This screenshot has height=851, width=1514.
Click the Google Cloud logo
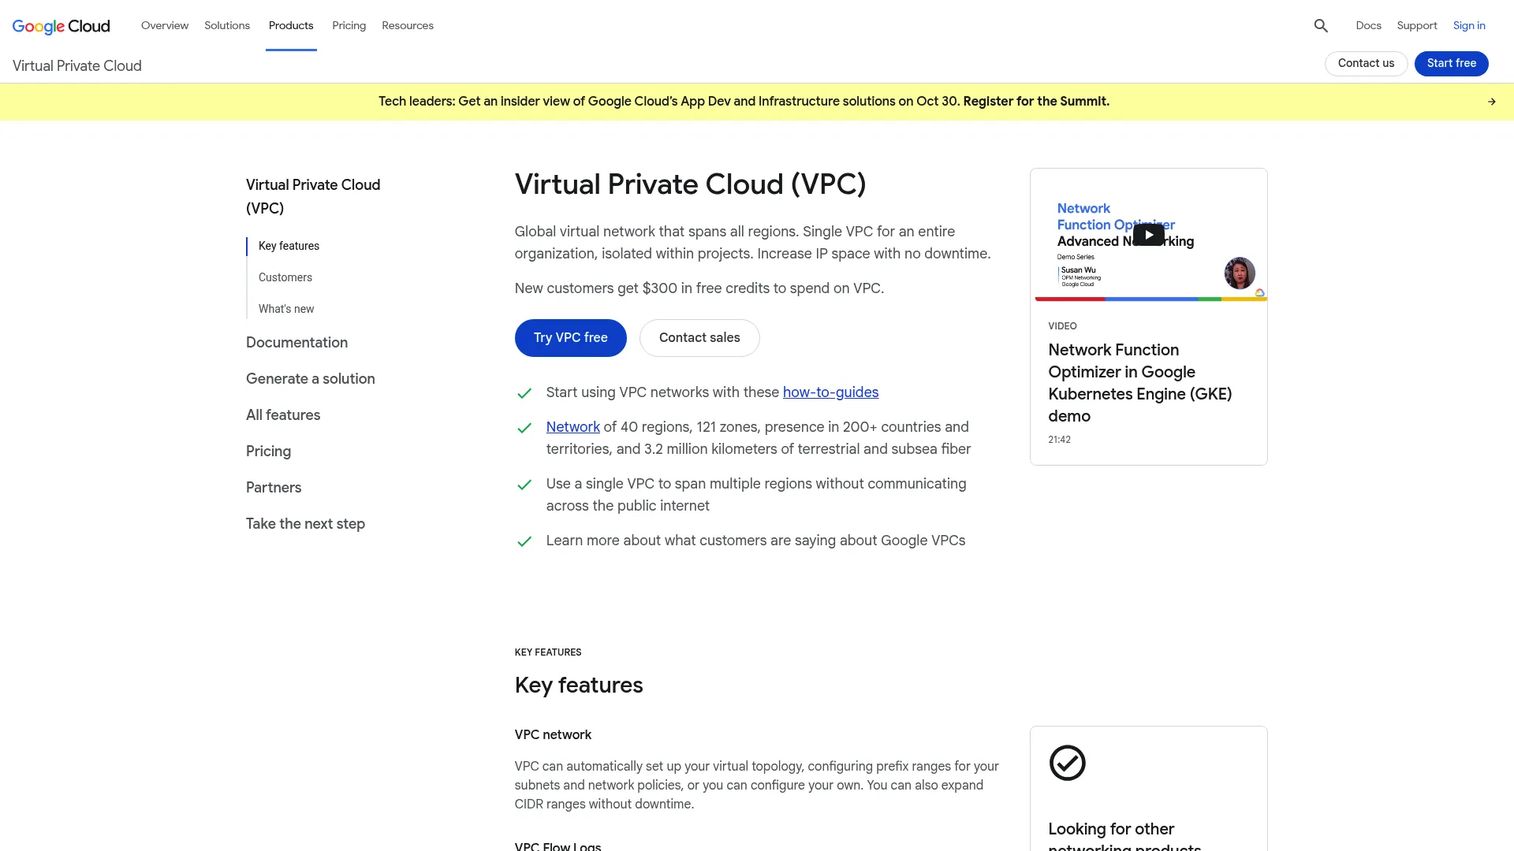(x=61, y=26)
